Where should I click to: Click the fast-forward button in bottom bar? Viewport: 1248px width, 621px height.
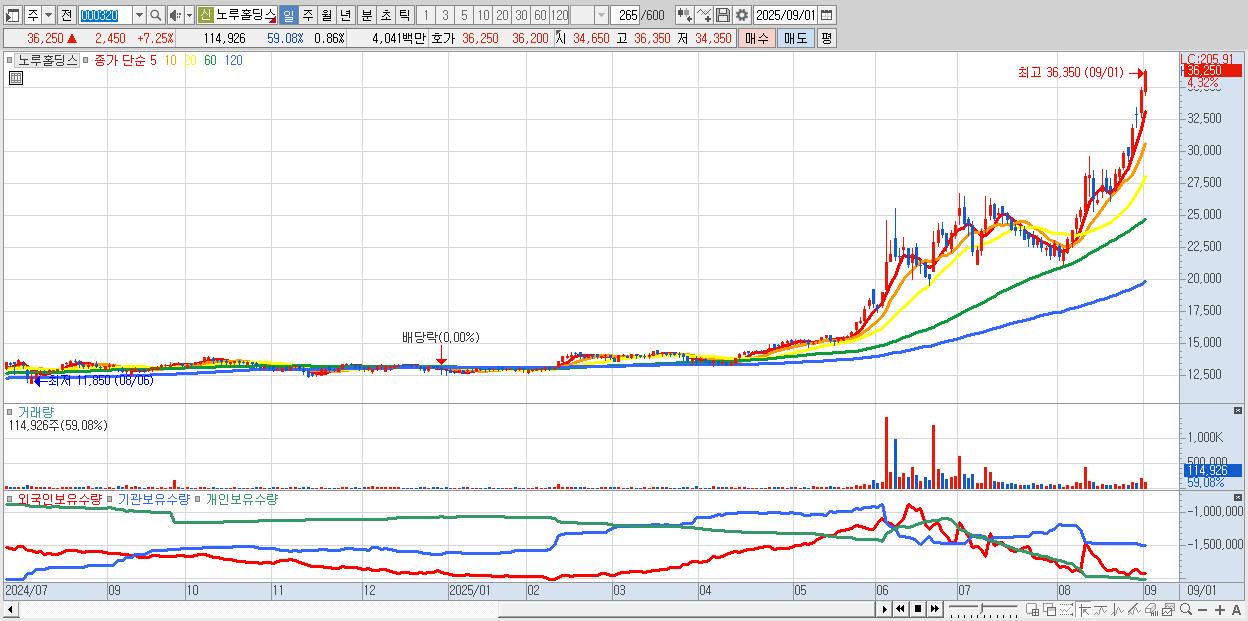[x=934, y=609]
